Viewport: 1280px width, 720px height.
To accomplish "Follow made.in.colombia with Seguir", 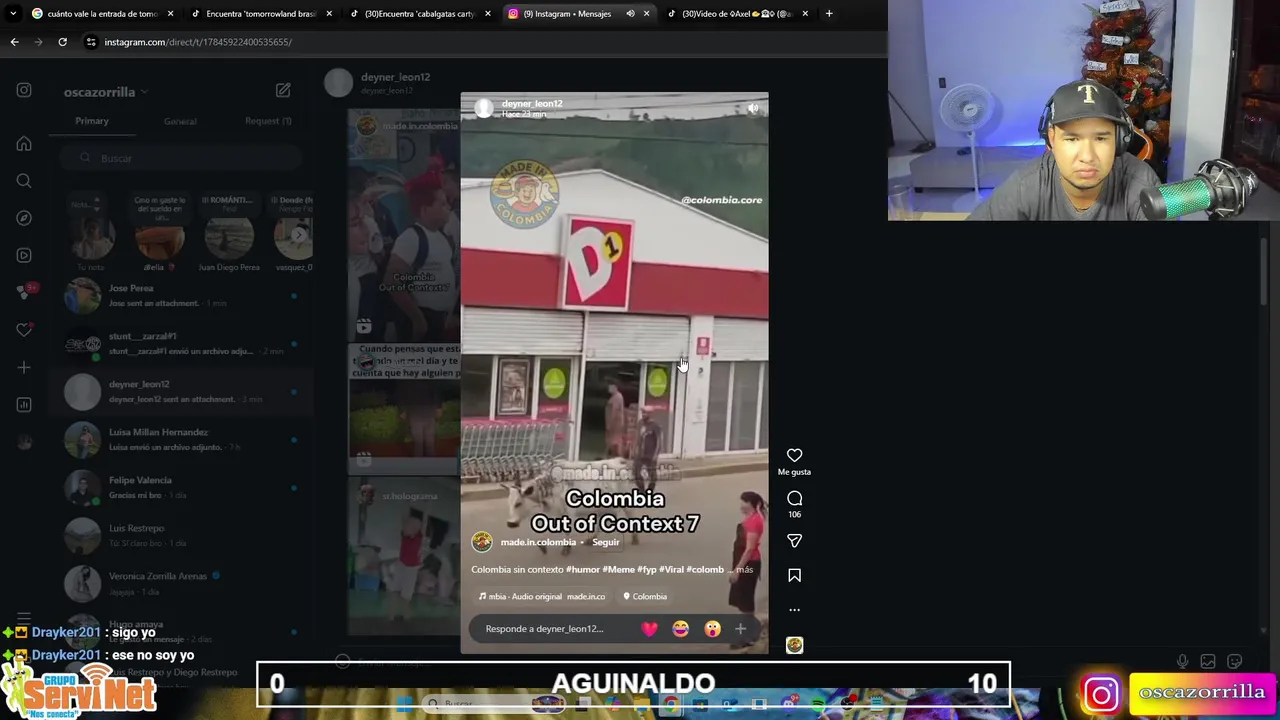I will click(605, 542).
